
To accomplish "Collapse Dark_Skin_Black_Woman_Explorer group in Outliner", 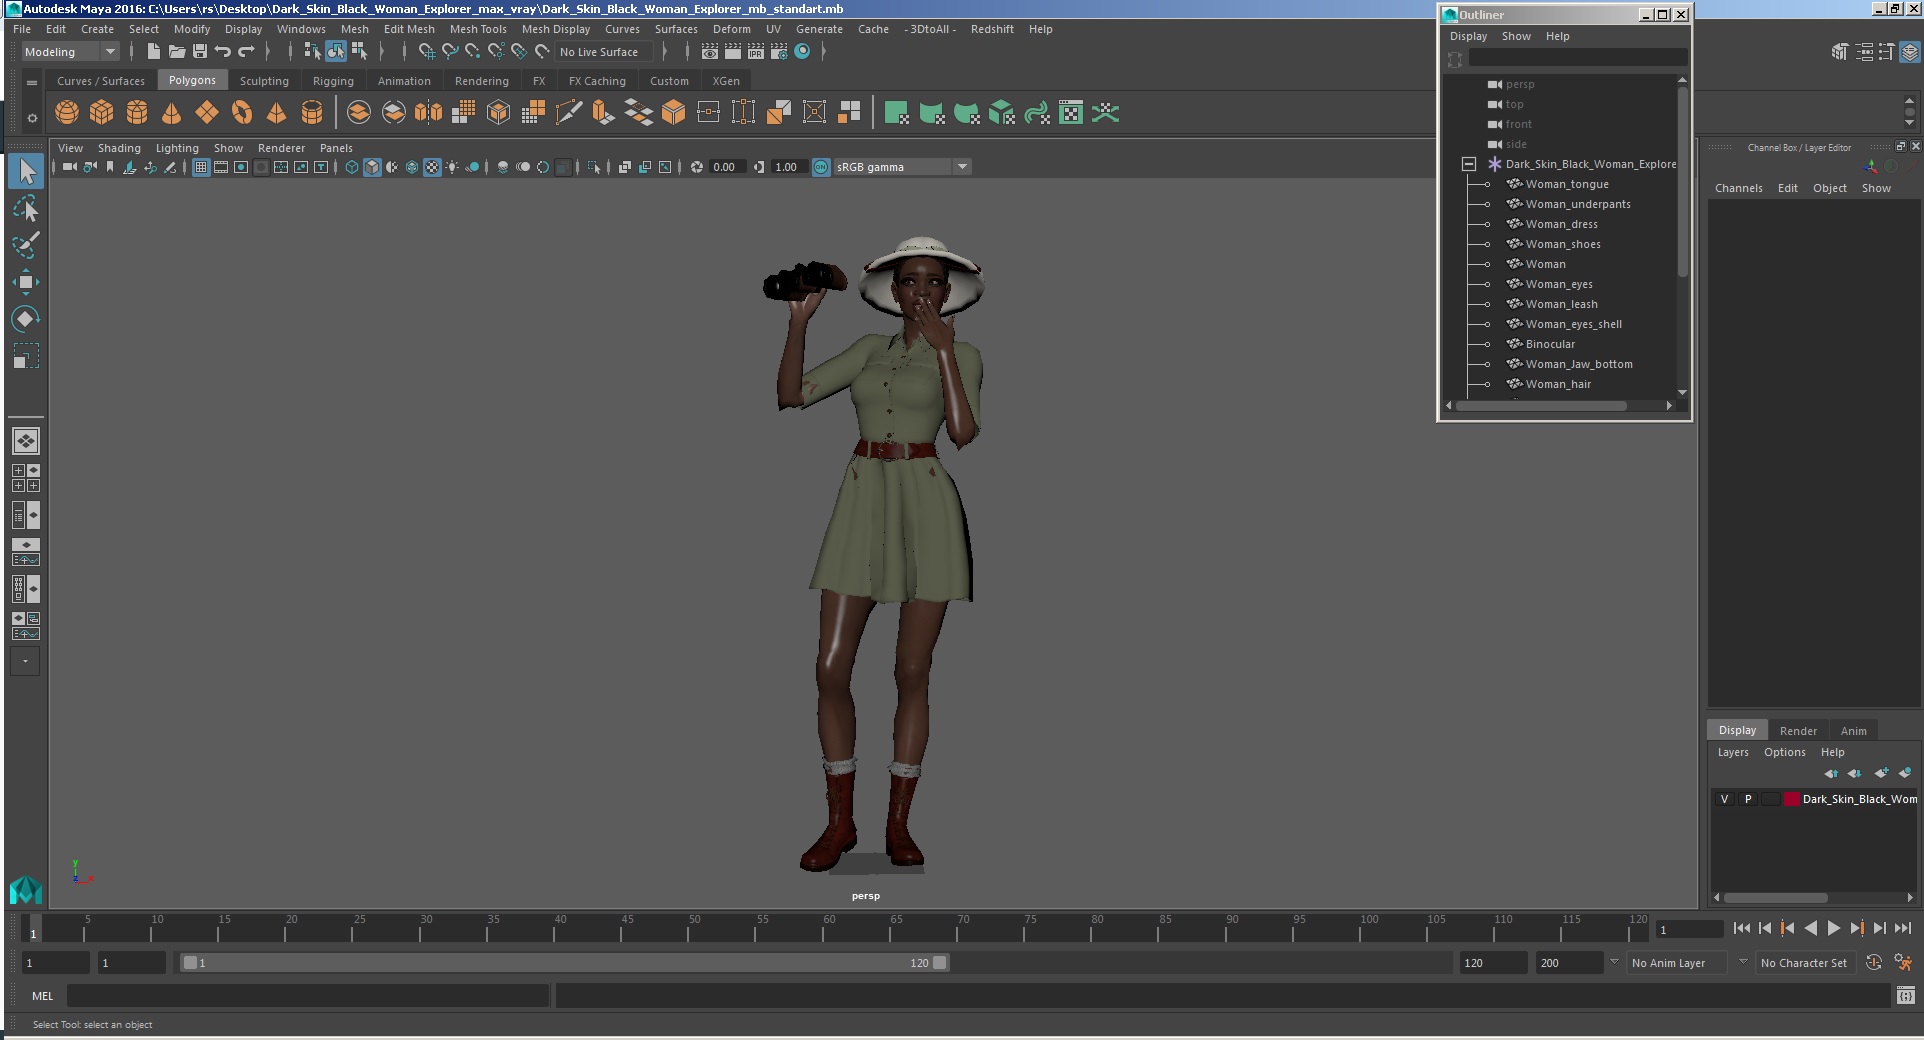I will (1468, 164).
